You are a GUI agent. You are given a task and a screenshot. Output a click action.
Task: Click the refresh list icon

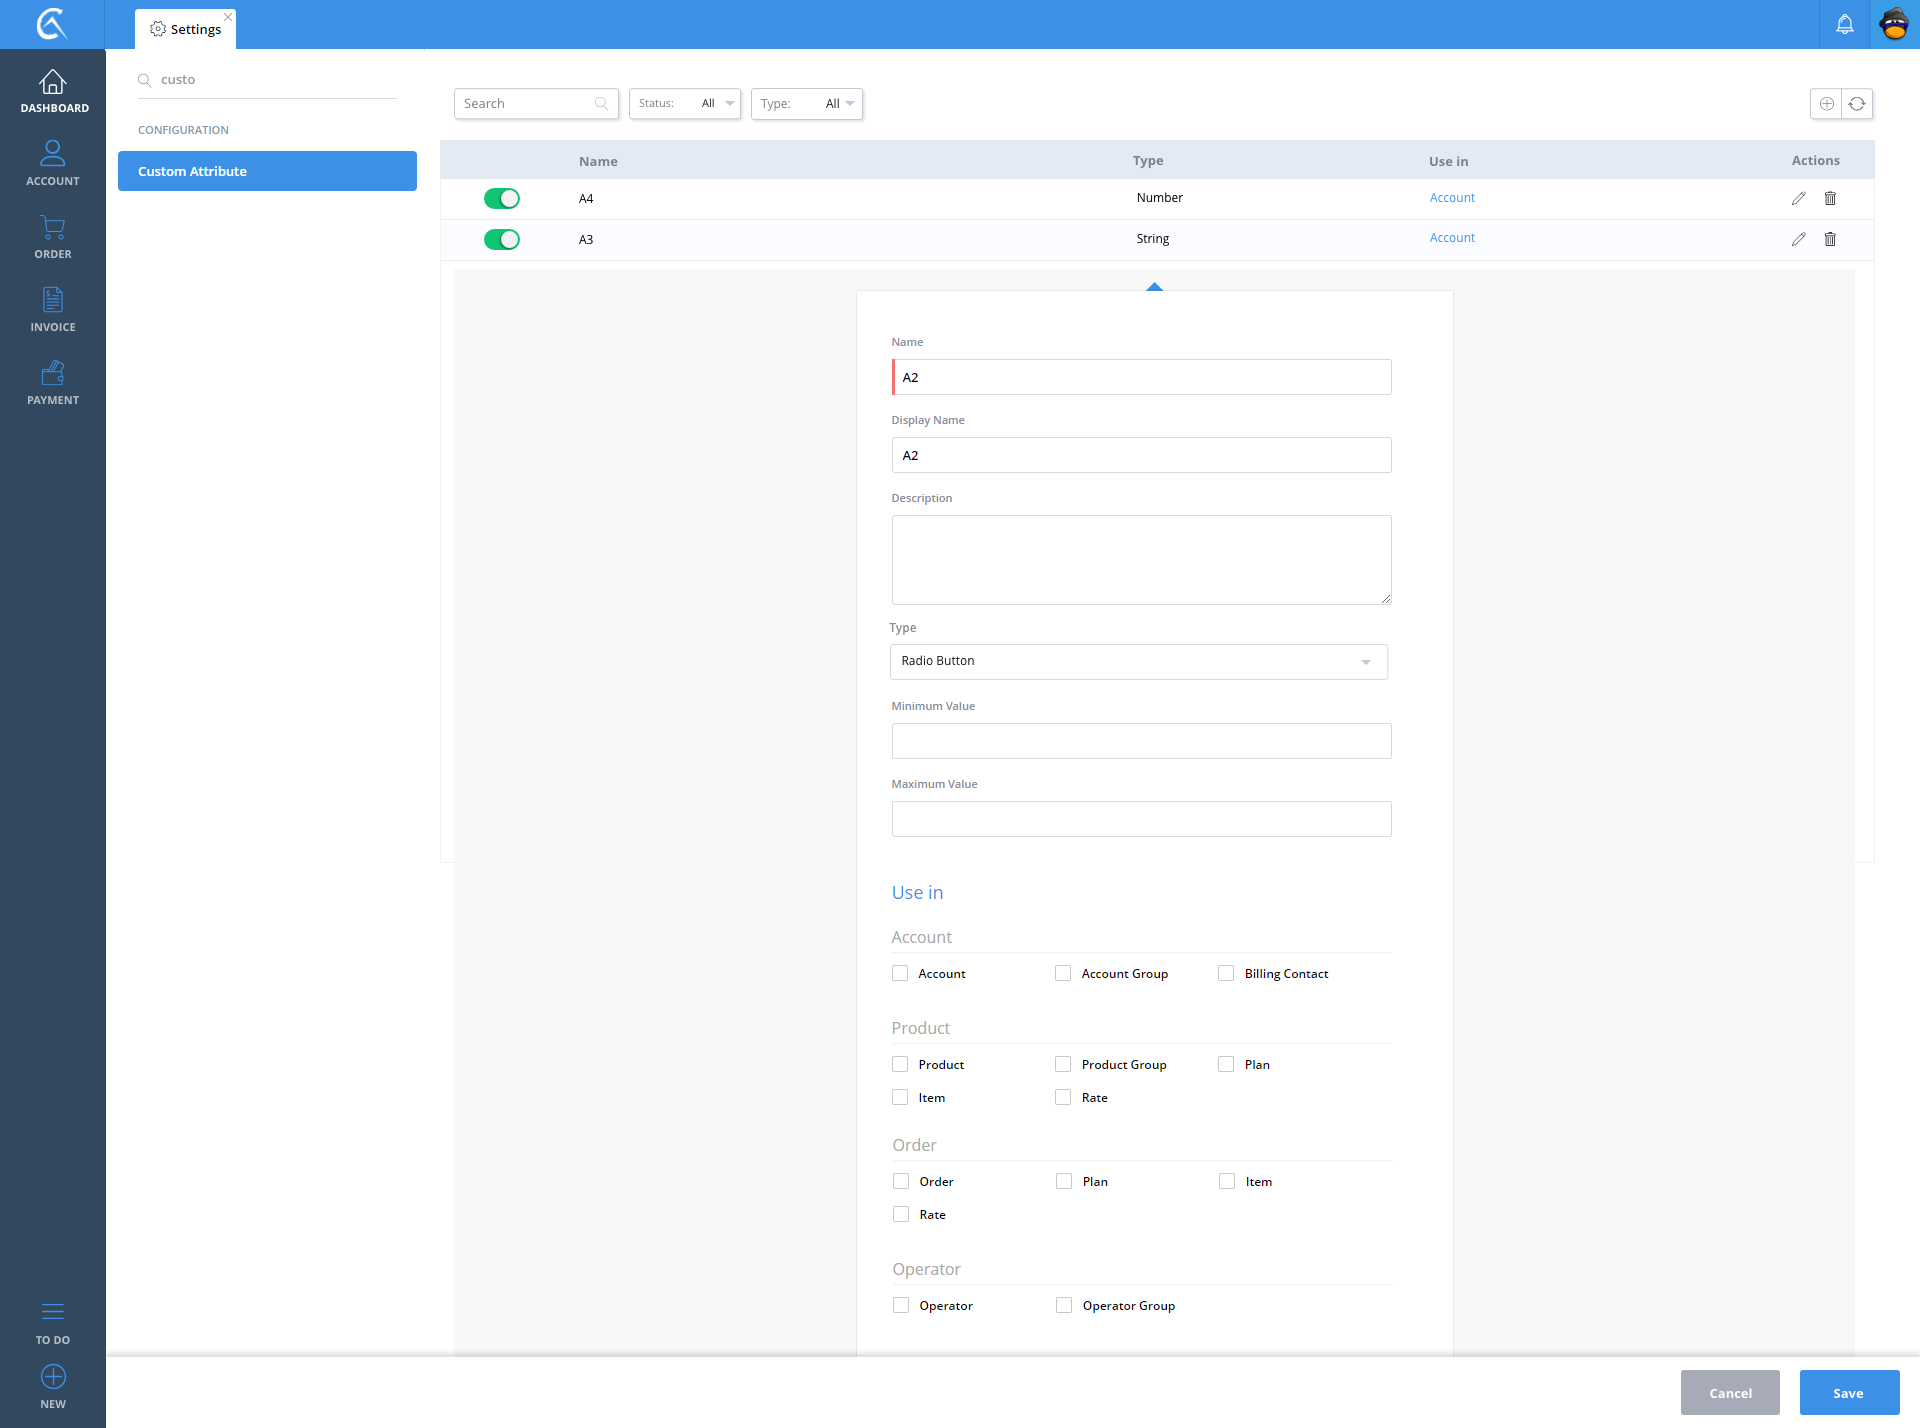pyautogui.click(x=1857, y=104)
